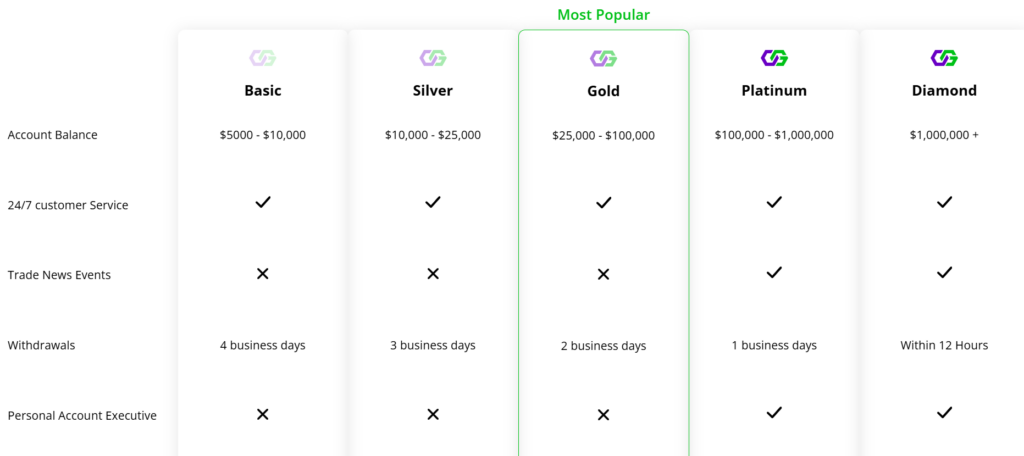Viewport: 1024px width, 456px height.
Task: Click Diamond's Personal Account Executive checkmark
Action: (944, 412)
